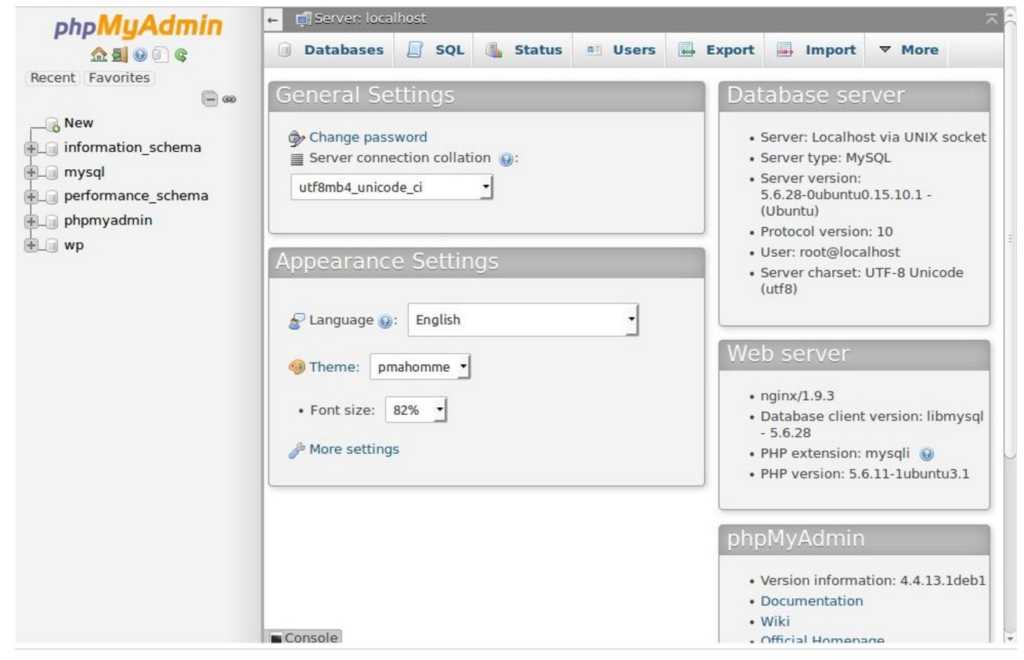Select the information_schema database name
The image size is (1024, 660).
[x=133, y=148]
